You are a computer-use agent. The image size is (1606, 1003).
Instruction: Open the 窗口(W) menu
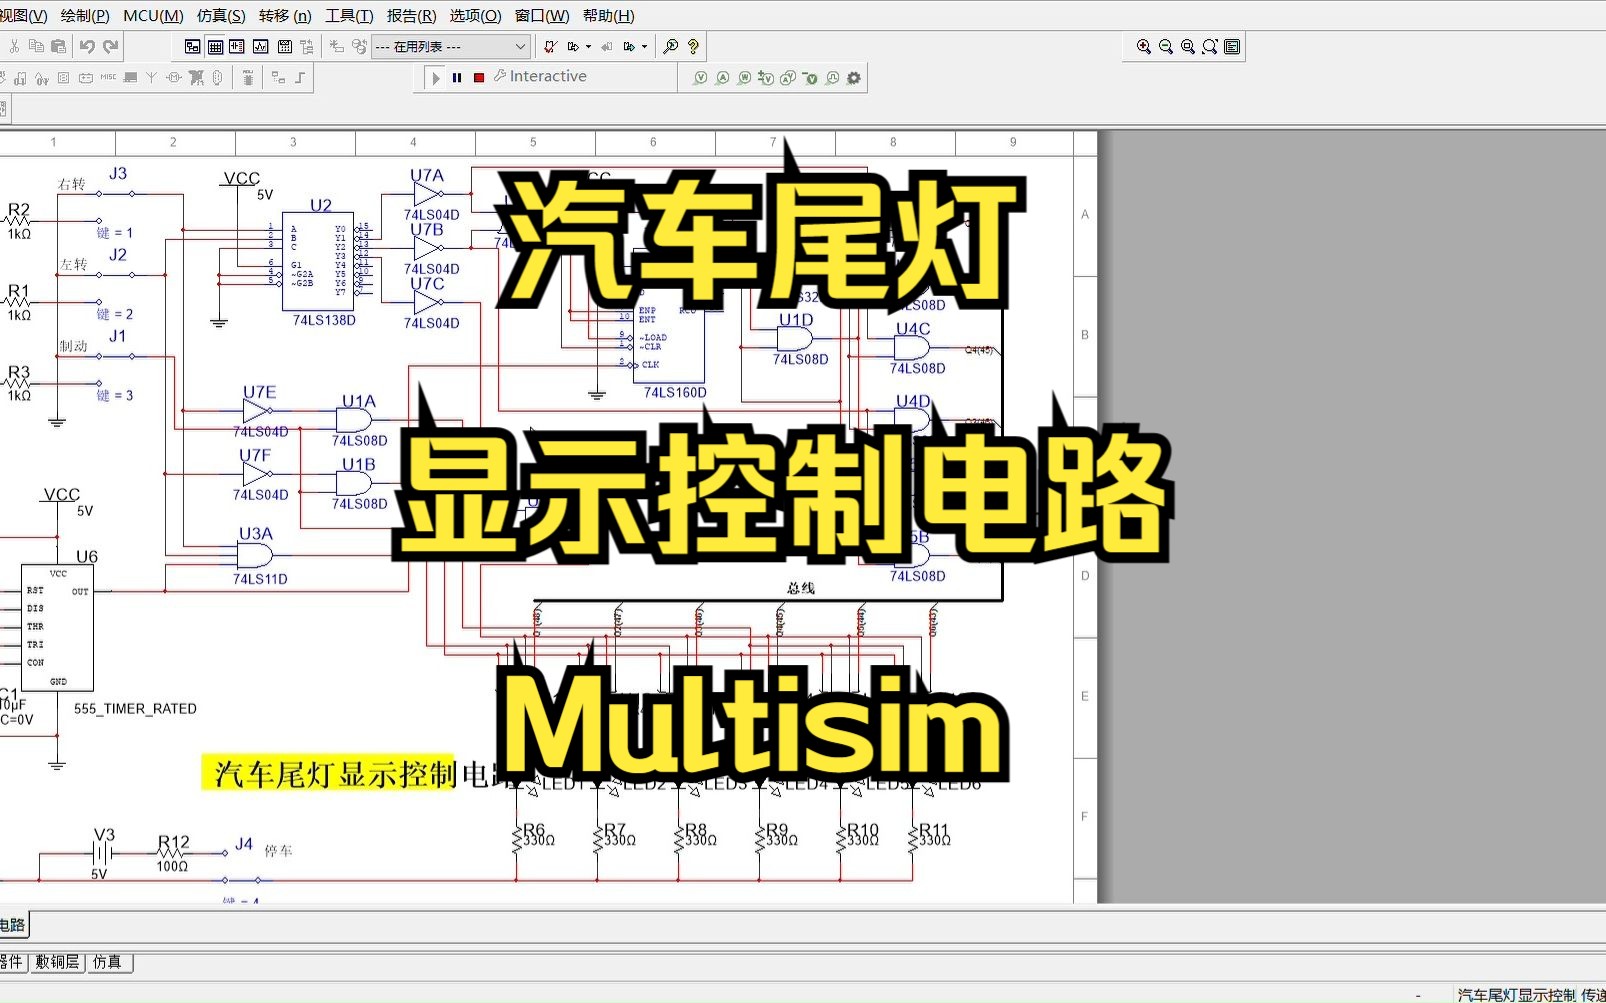coord(541,16)
